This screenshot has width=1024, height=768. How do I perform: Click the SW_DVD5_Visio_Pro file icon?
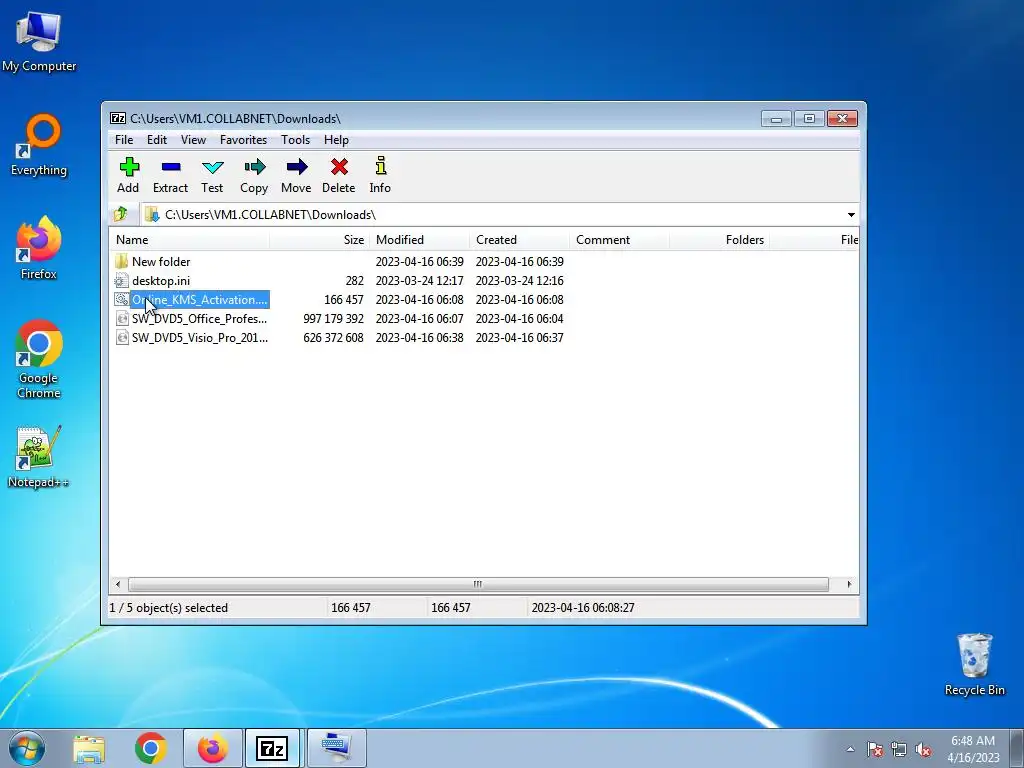click(121, 338)
